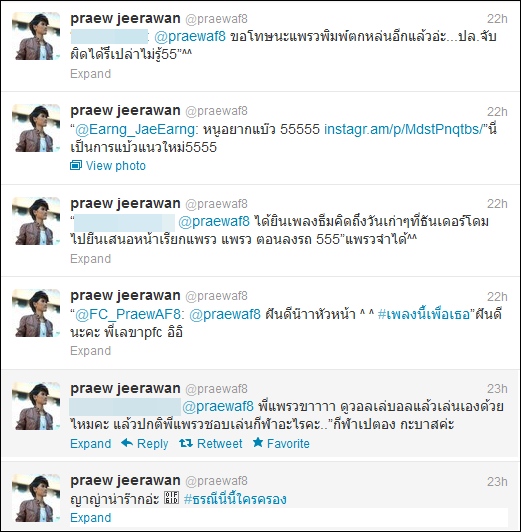Expand the first tweet about typing mistakes
Viewport: 521px width, 532px height.
click(91, 74)
